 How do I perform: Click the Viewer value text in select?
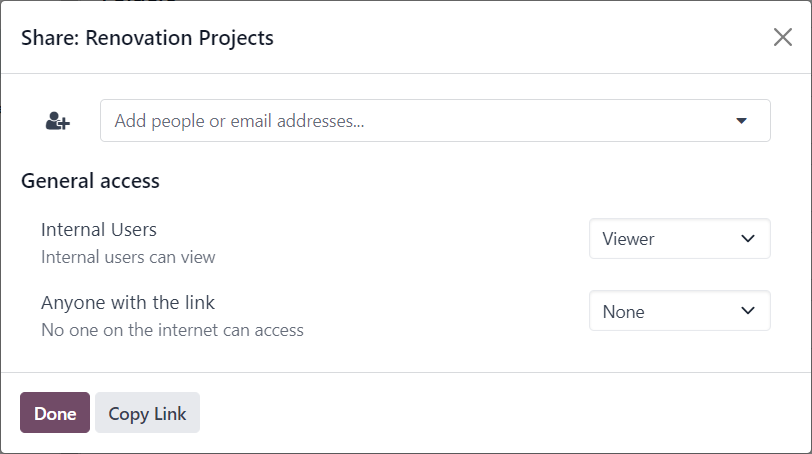click(628, 239)
